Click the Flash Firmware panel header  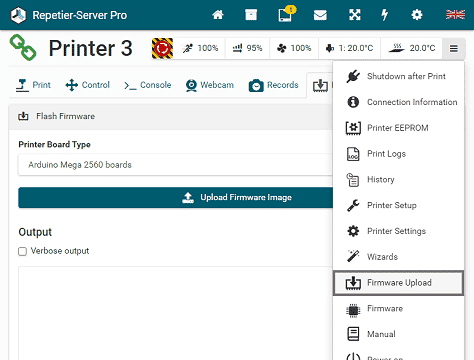click(x=171, y=116)
